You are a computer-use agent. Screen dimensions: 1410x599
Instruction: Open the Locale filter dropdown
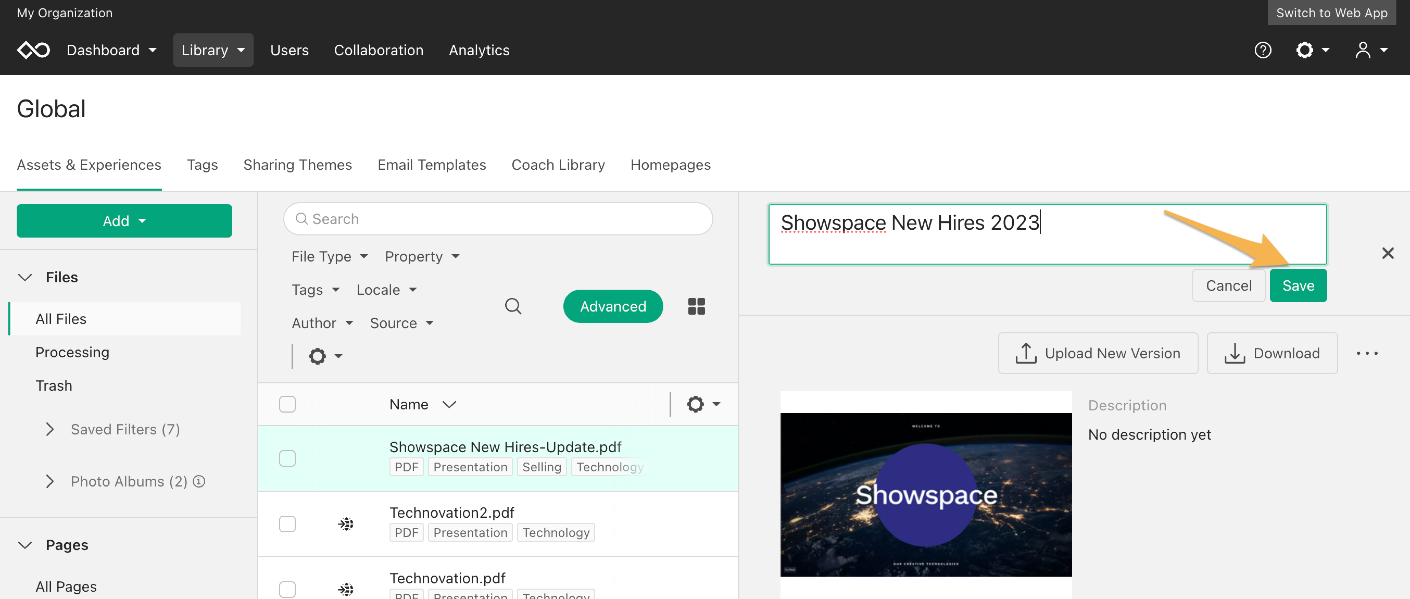[x=386, y=290]
